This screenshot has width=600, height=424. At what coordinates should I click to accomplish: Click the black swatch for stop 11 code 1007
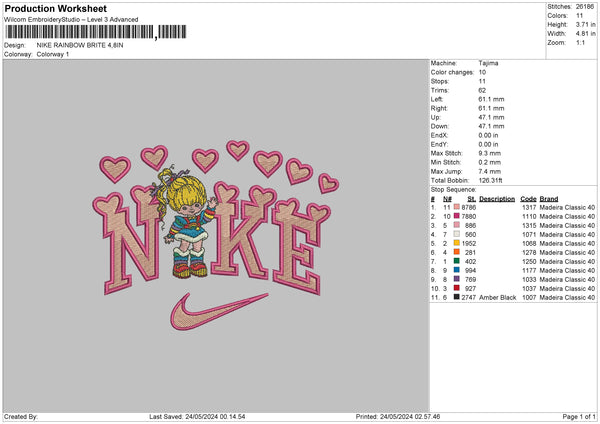click(457, 297)
